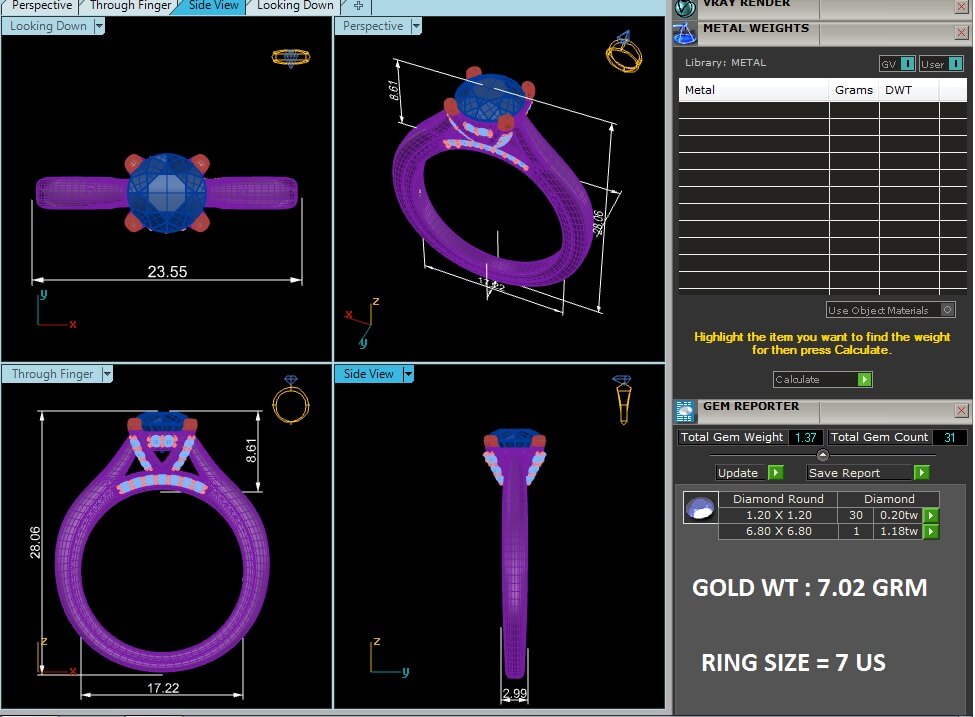The image size is (975, 717).
Task: Open the Looking Down viewport dropdown
Action: click(x=99, y=27)
